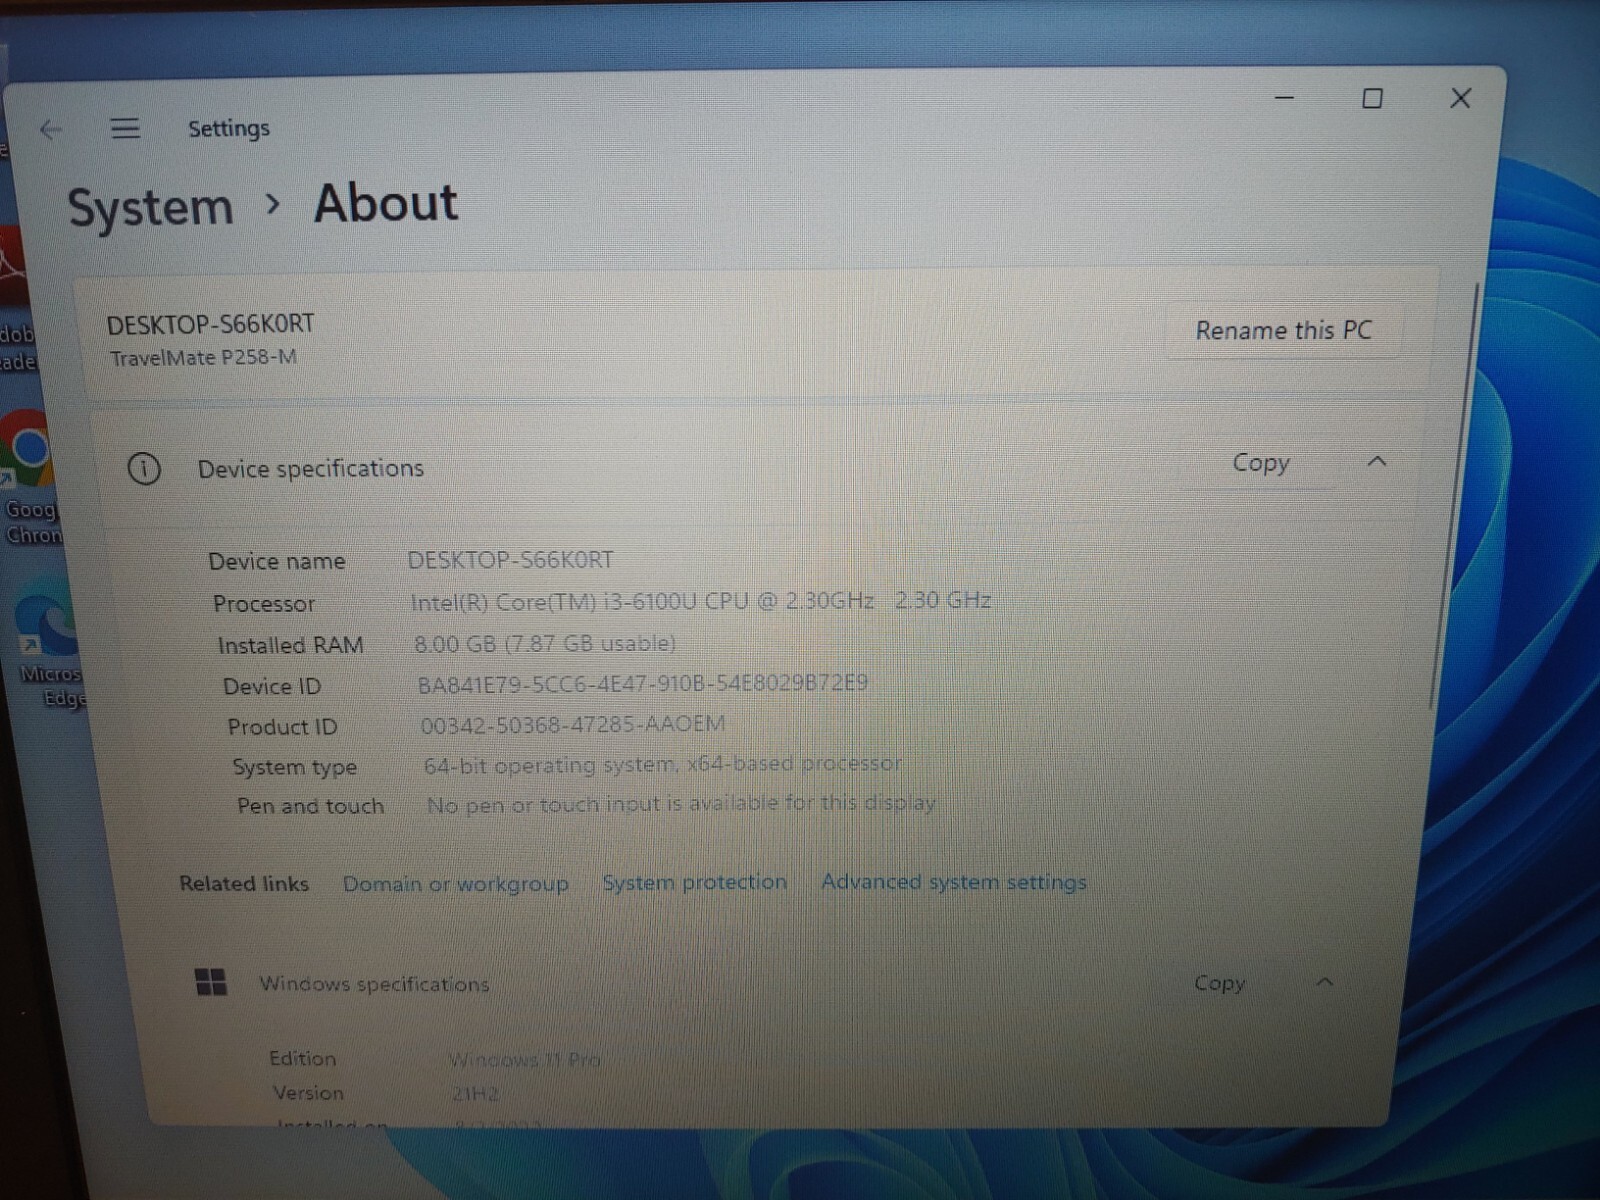Click the Device specifications header label
Screen dimensions: 1600x1200
coord(311,468)
